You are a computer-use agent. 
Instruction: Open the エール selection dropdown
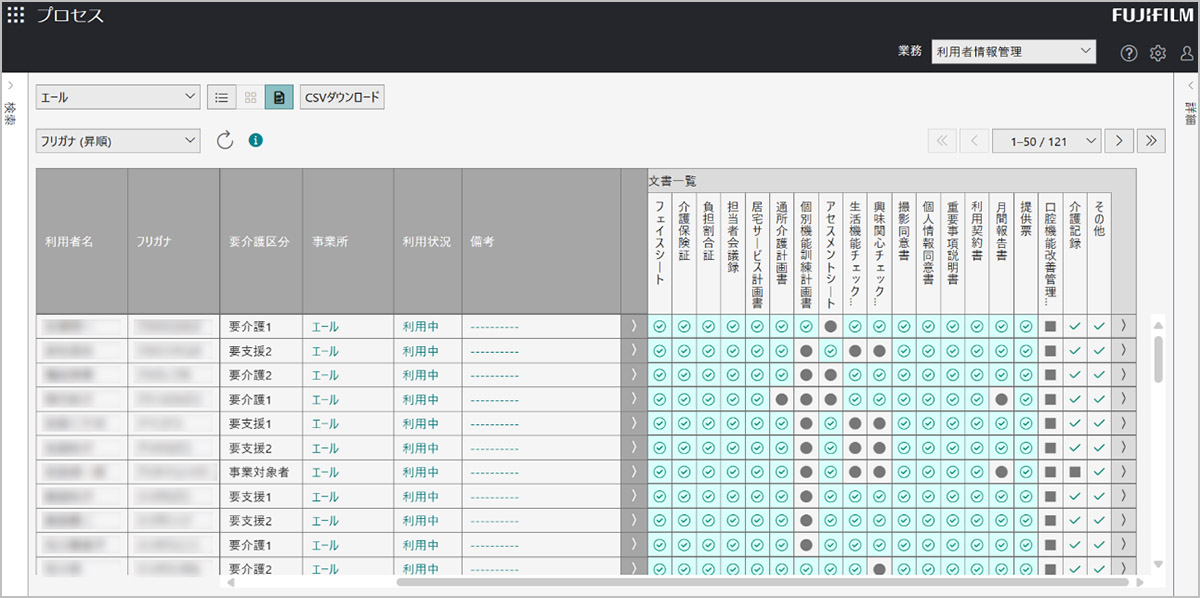pyautogui.click(x=118, y=97)
